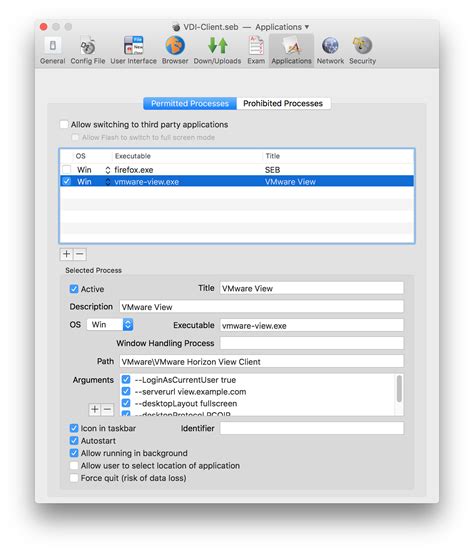Click the Description input field

(261, 307)
